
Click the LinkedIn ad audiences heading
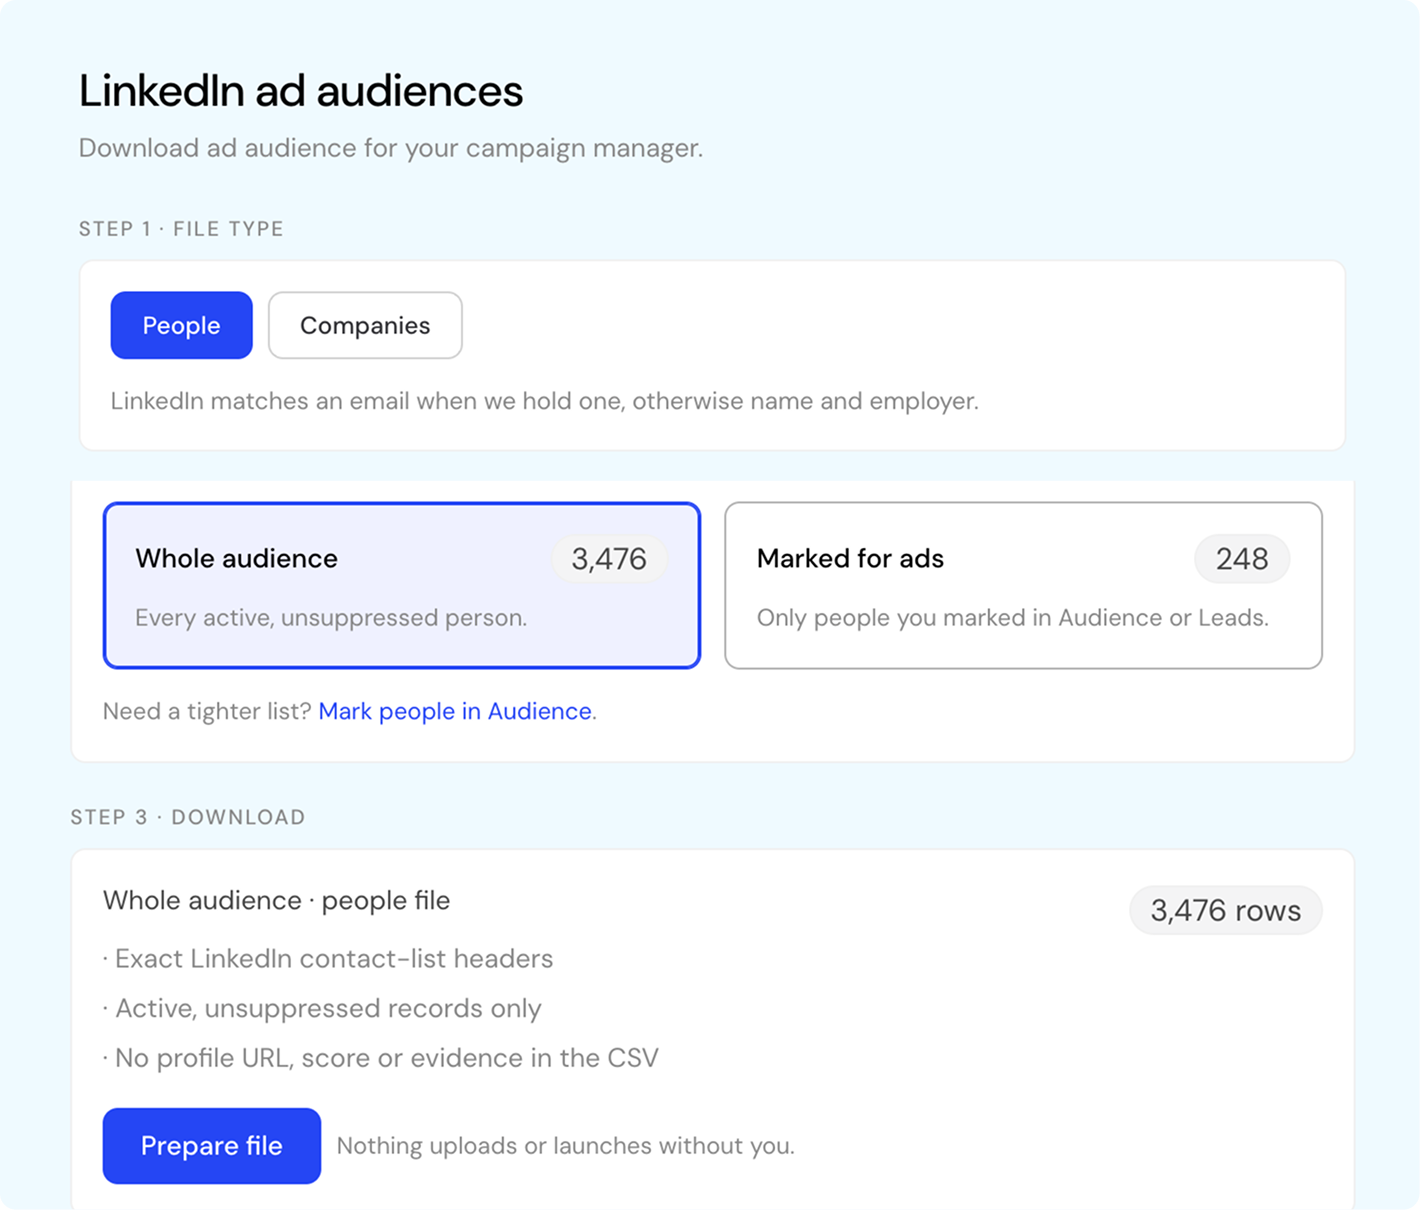pos(301,91)
